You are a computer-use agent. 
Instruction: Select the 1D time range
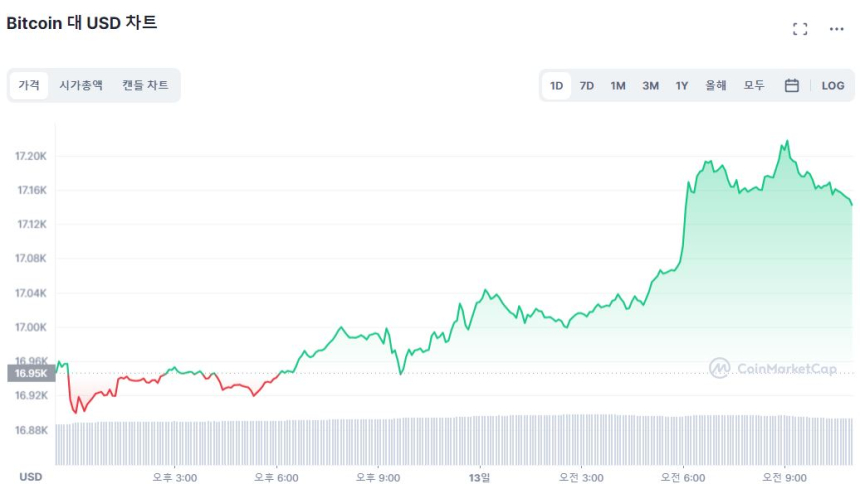[x=556, y=86]
